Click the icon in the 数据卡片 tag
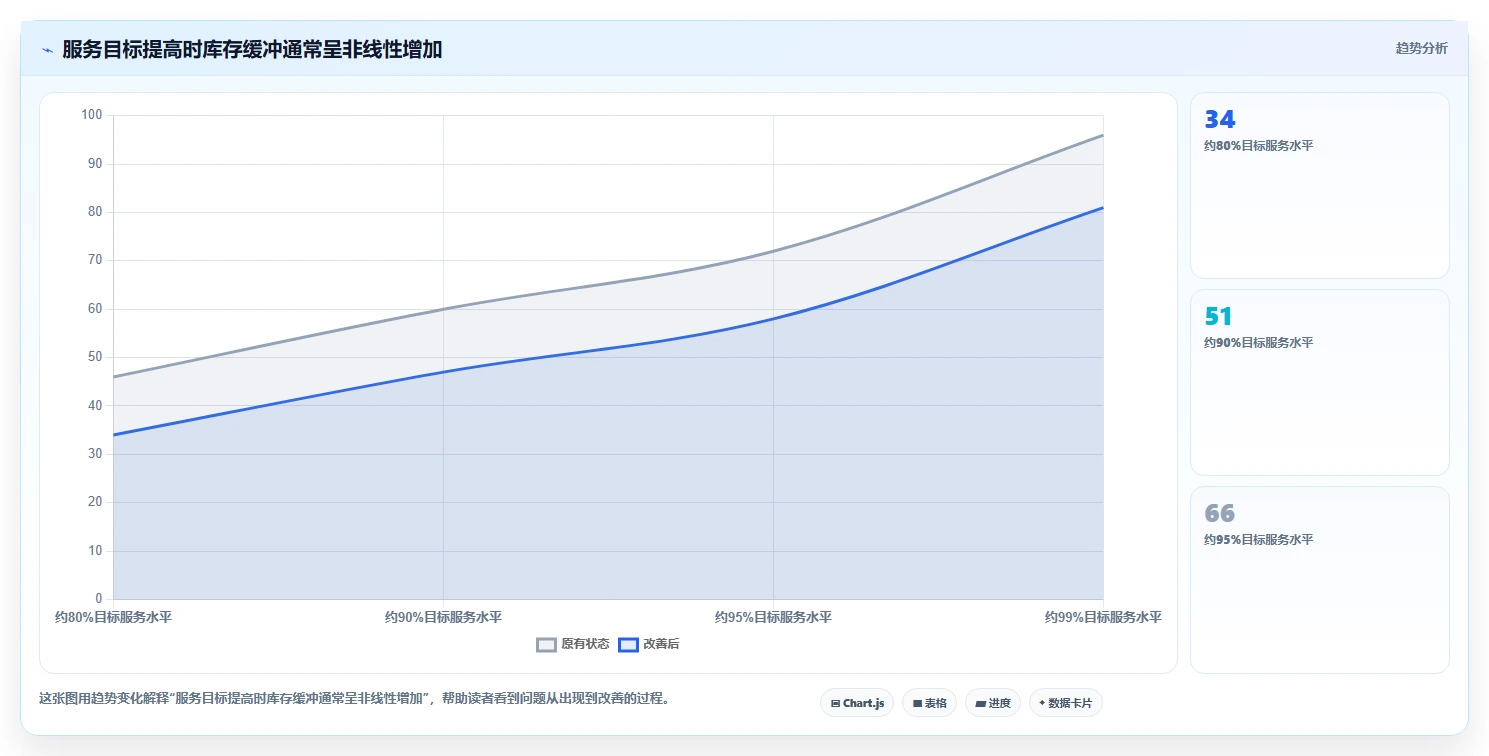1489x756 pixels. point(1042,703)
